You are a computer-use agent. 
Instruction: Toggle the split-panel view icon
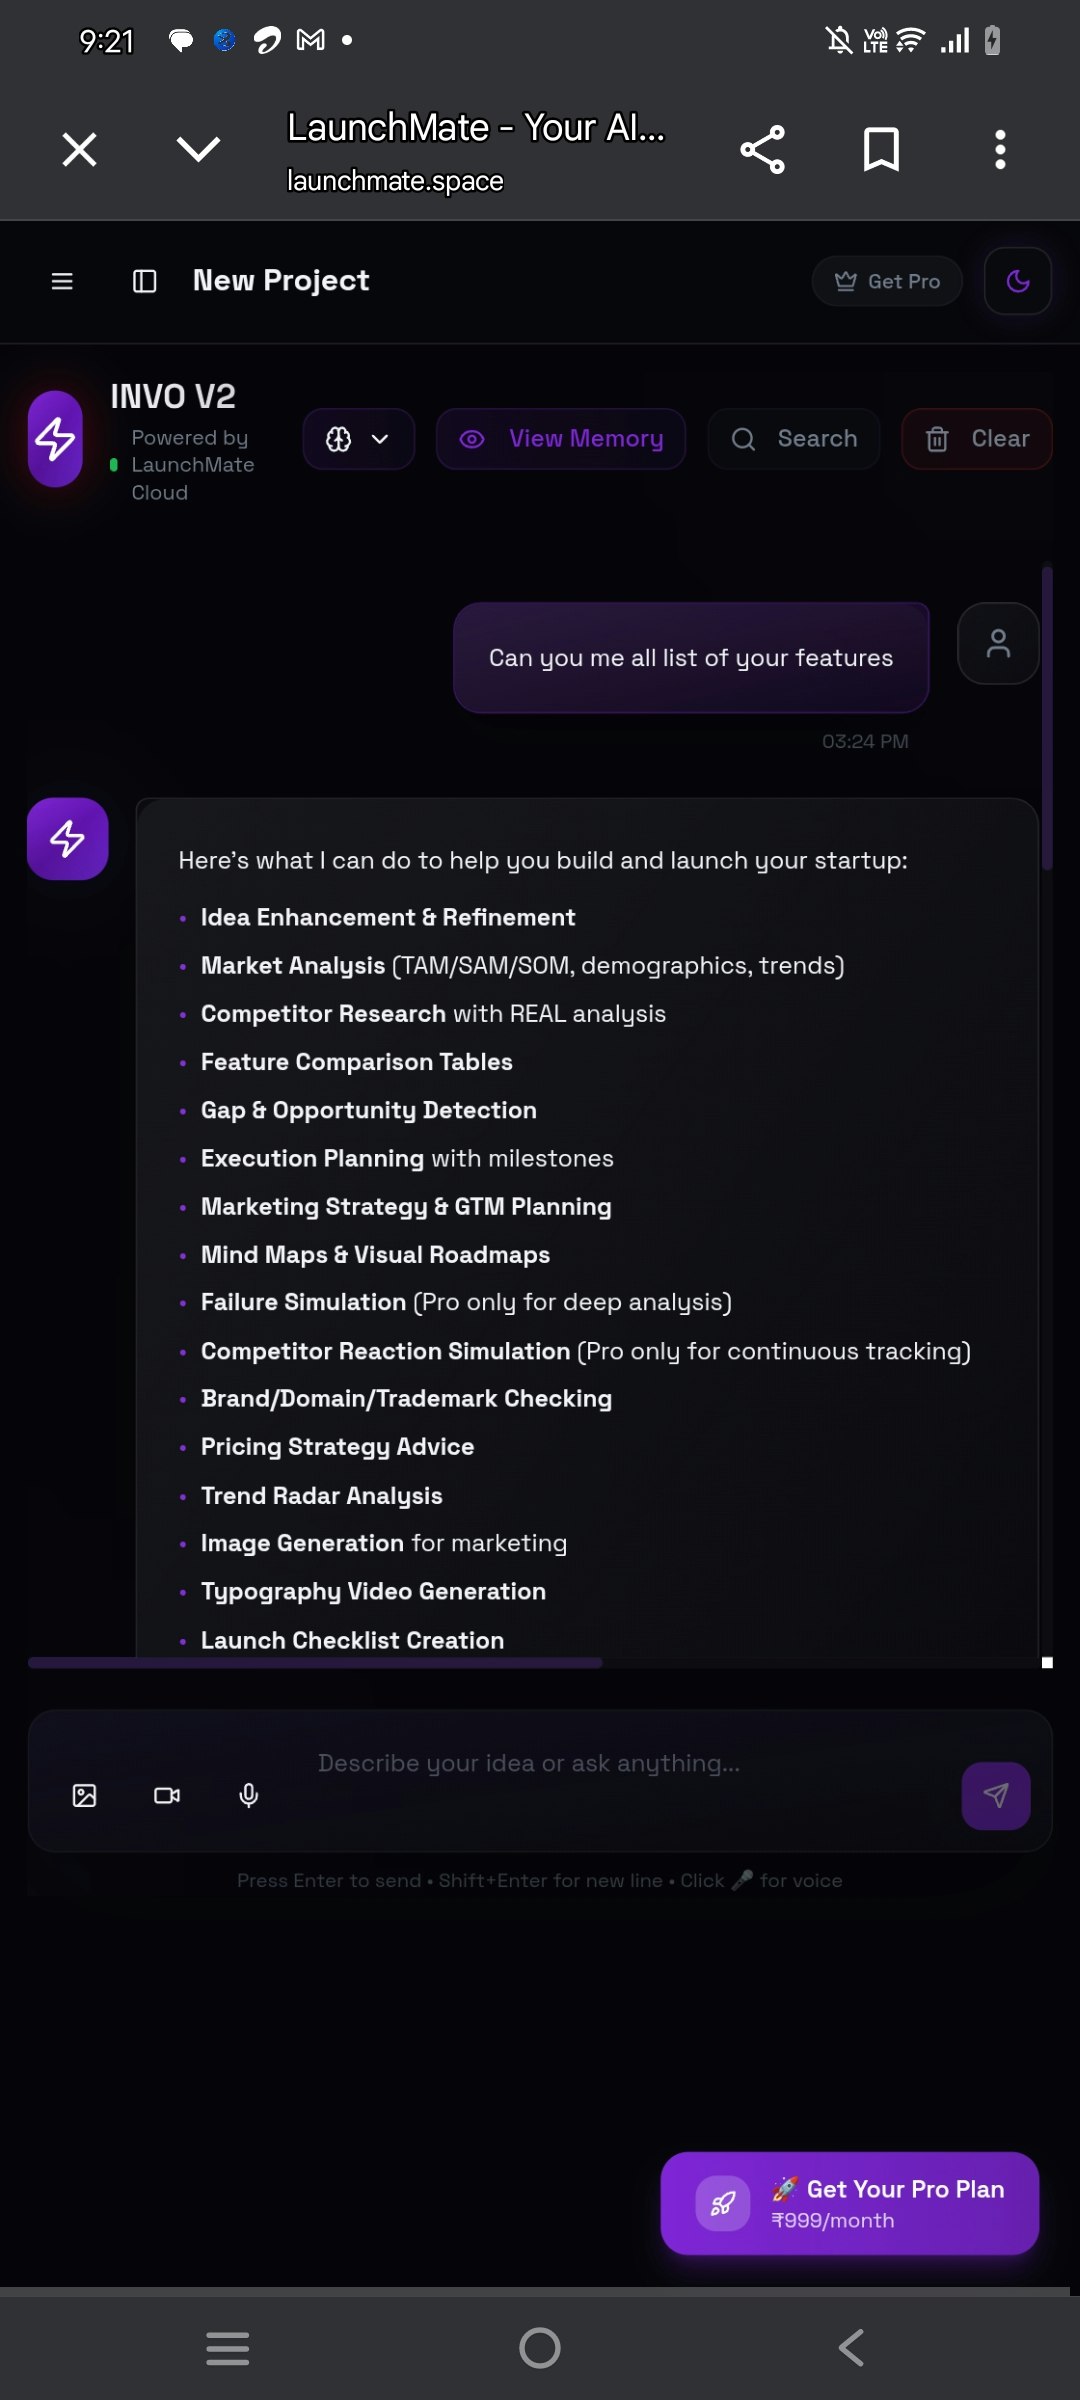click(x=145, y=281)
